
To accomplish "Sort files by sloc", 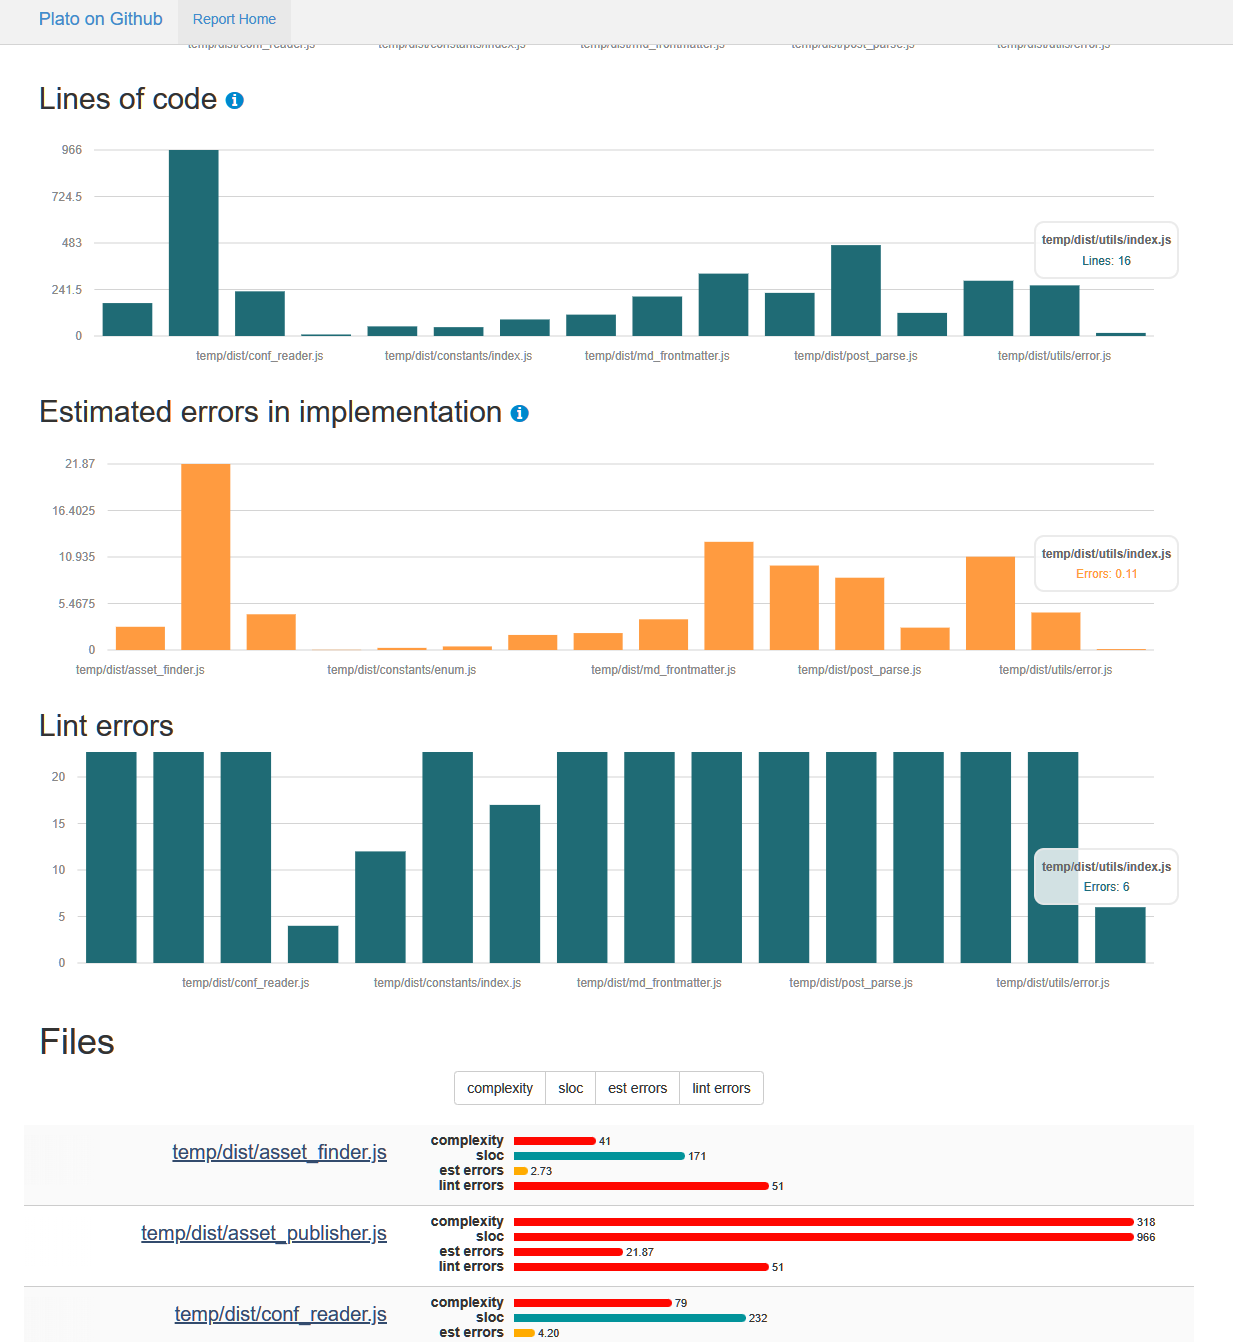I will (570, 1088).
